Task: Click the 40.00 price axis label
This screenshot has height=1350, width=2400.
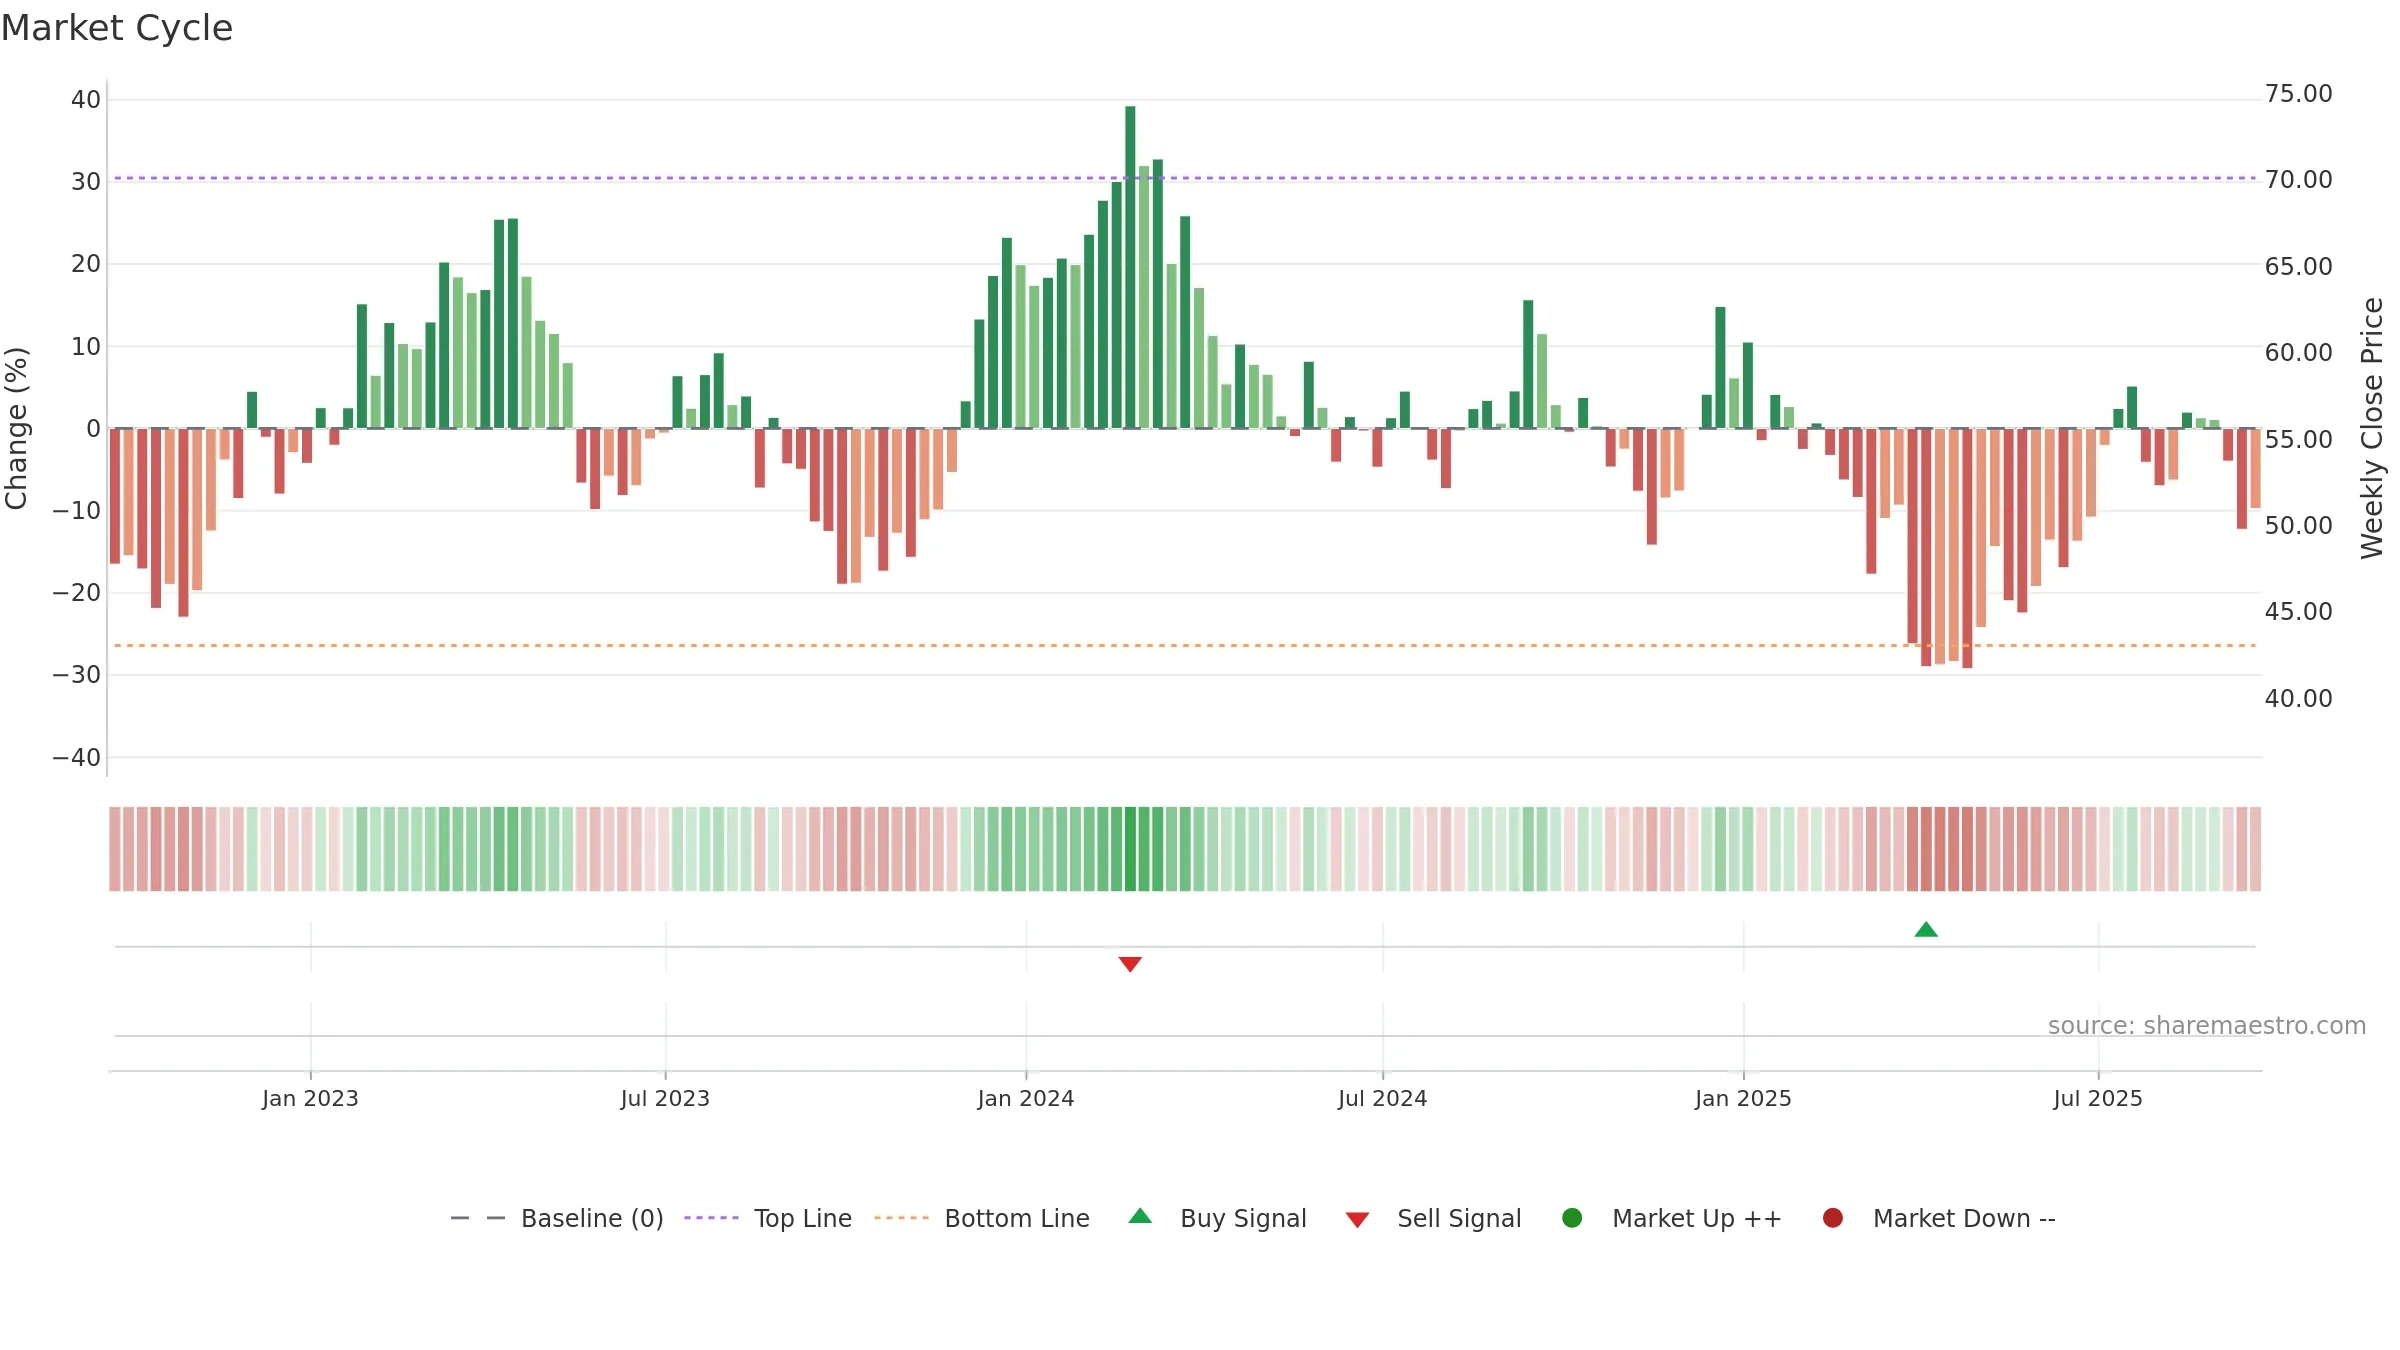Action: [x=2298, y=698]
